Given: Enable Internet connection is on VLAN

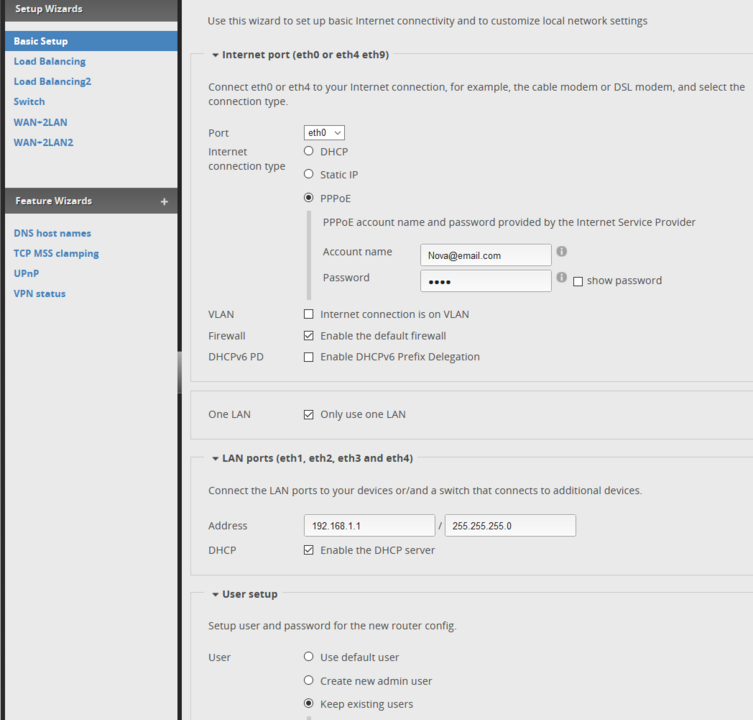Looking at the screenshot, I should click(x=308, y=314).
